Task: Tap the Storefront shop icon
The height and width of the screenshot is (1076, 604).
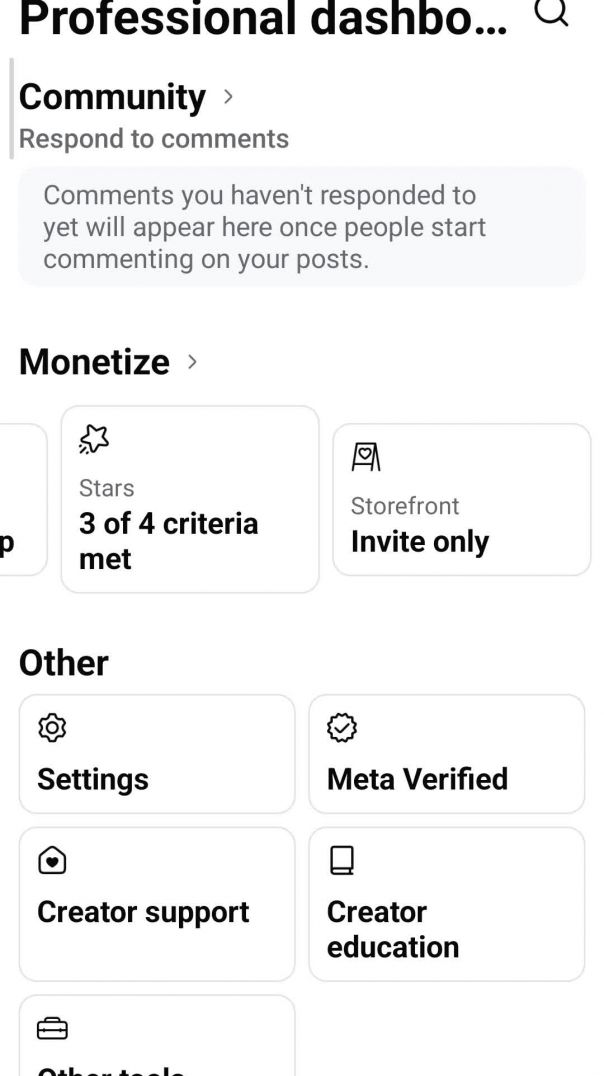Action: (x=366, y=458)
